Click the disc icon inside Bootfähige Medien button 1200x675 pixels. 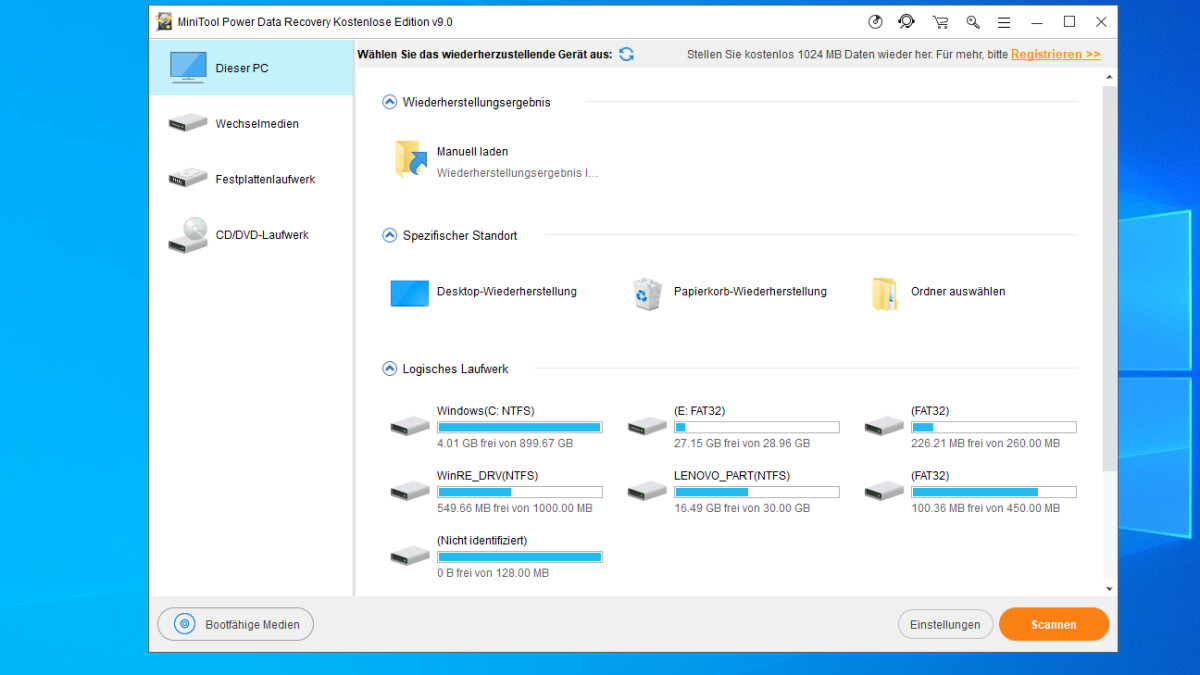184,624
